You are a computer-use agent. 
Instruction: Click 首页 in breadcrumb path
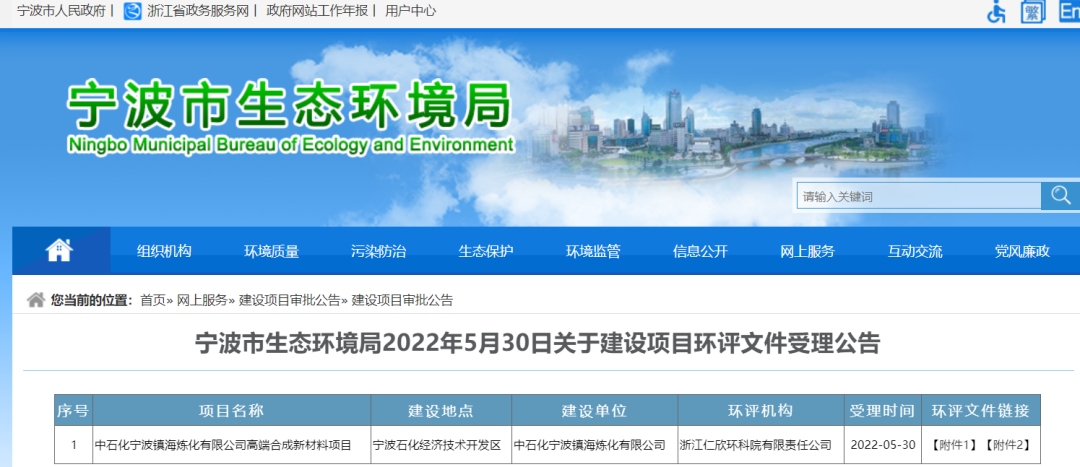153,300
